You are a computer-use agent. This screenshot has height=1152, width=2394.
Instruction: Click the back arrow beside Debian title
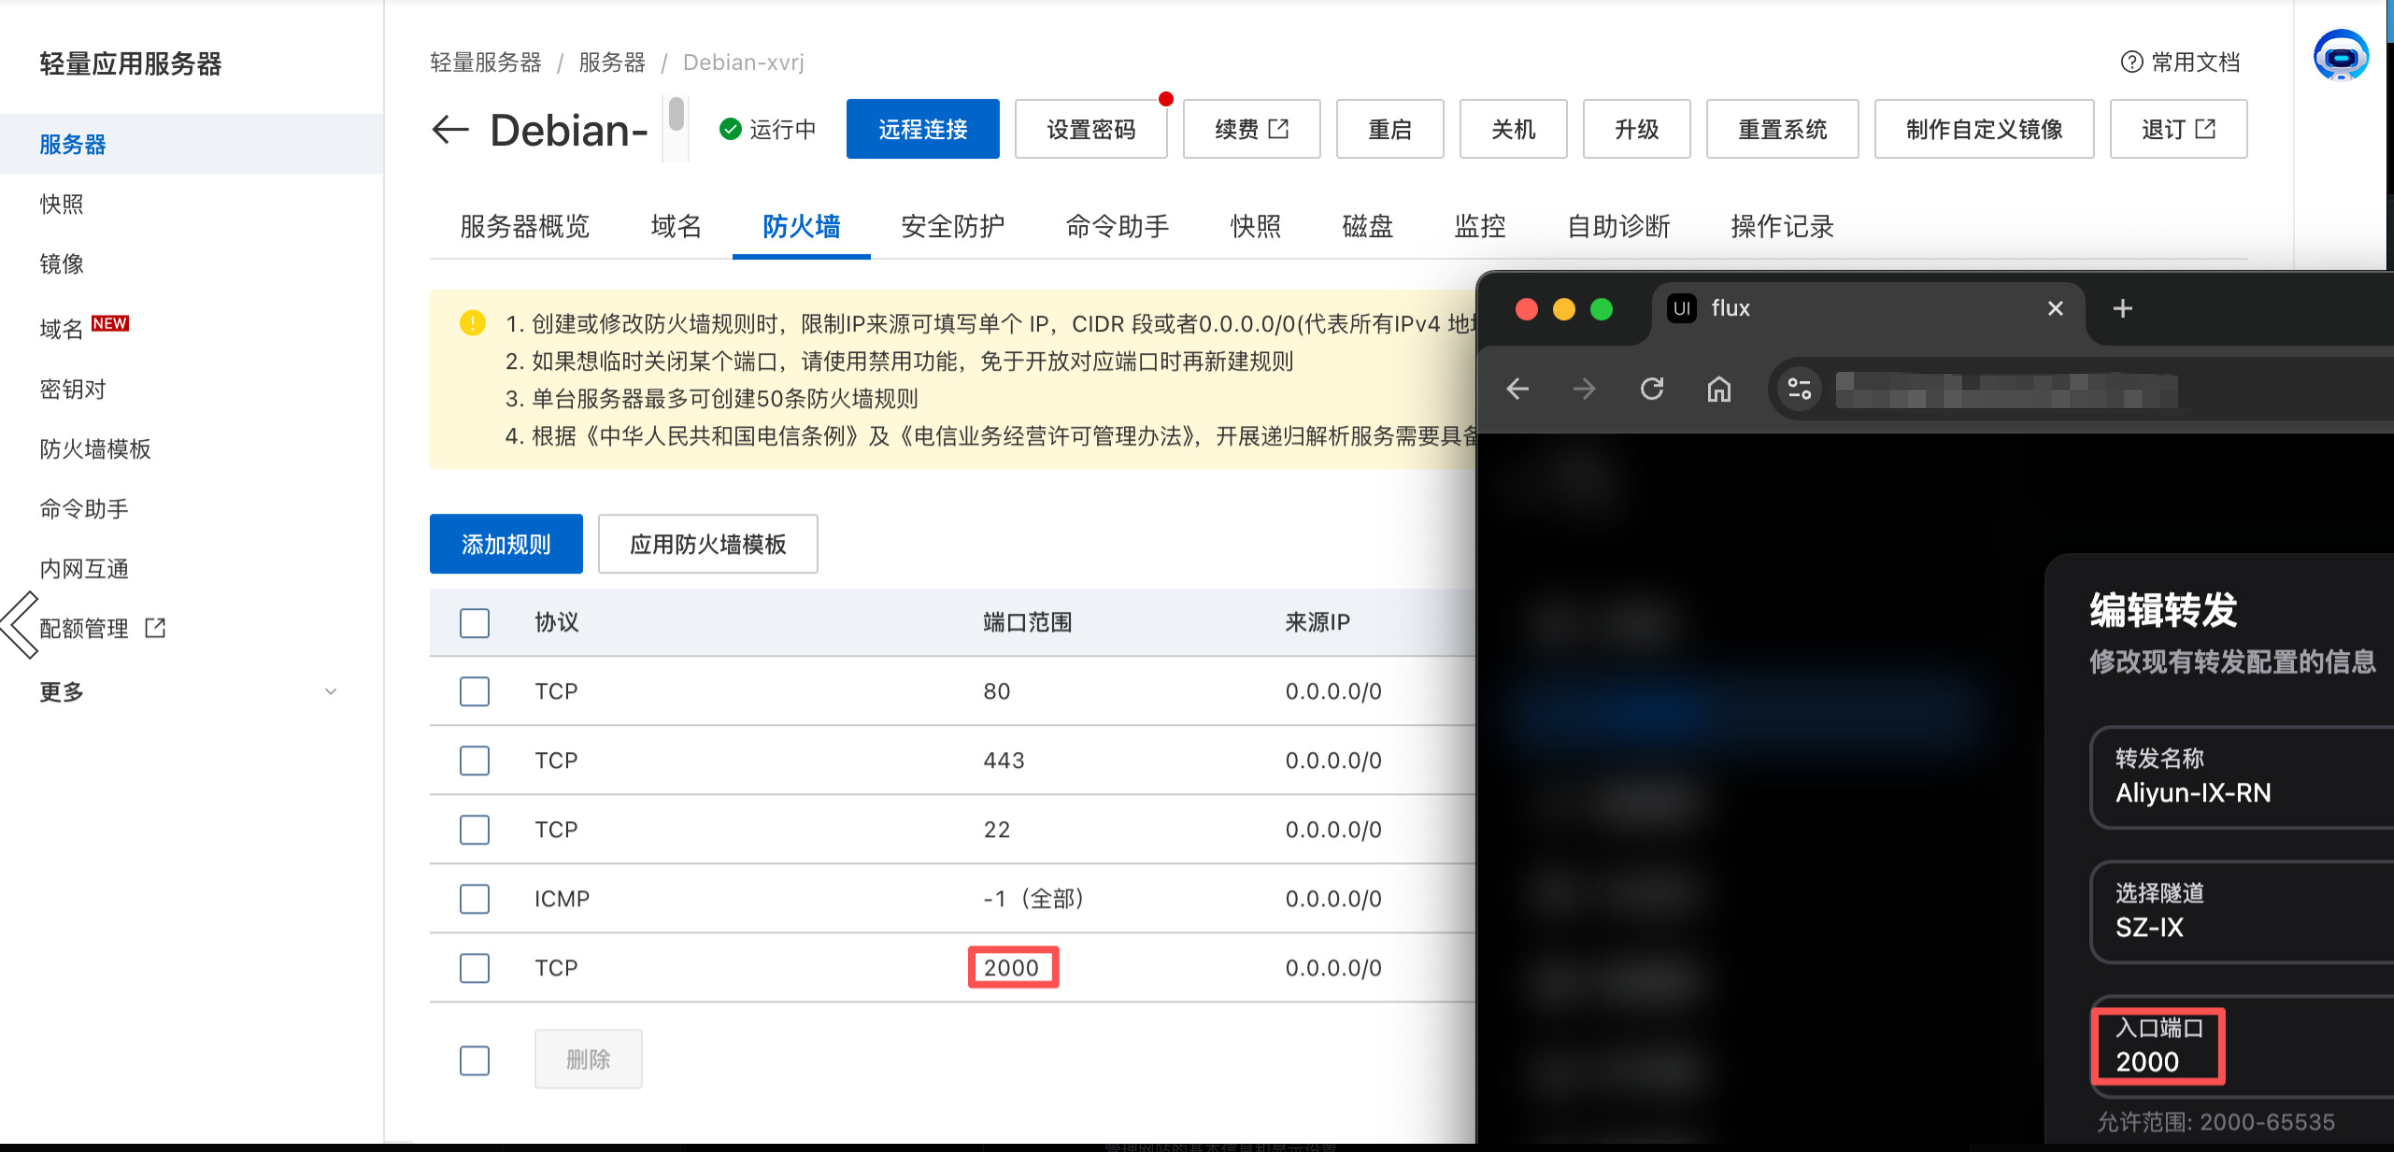pyautogui.click(x=450, y=130)
